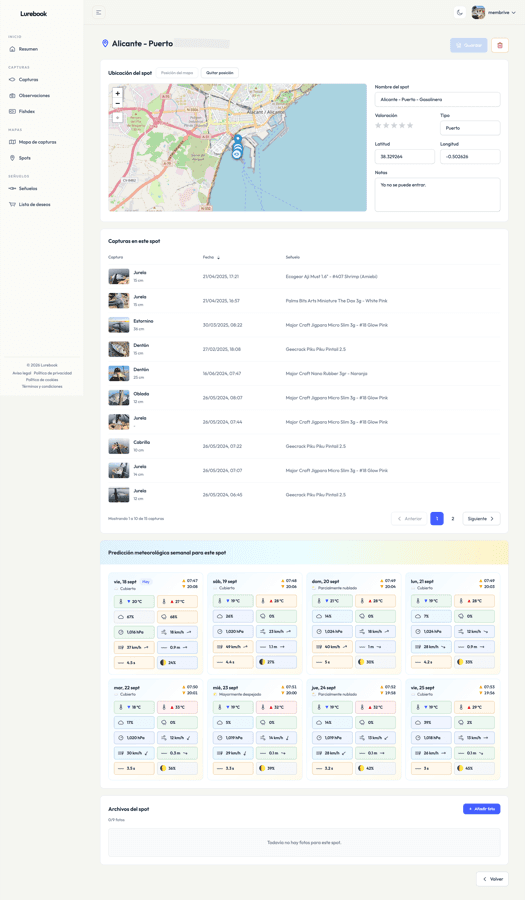Click the Notas text area

[x=437, y=195]
